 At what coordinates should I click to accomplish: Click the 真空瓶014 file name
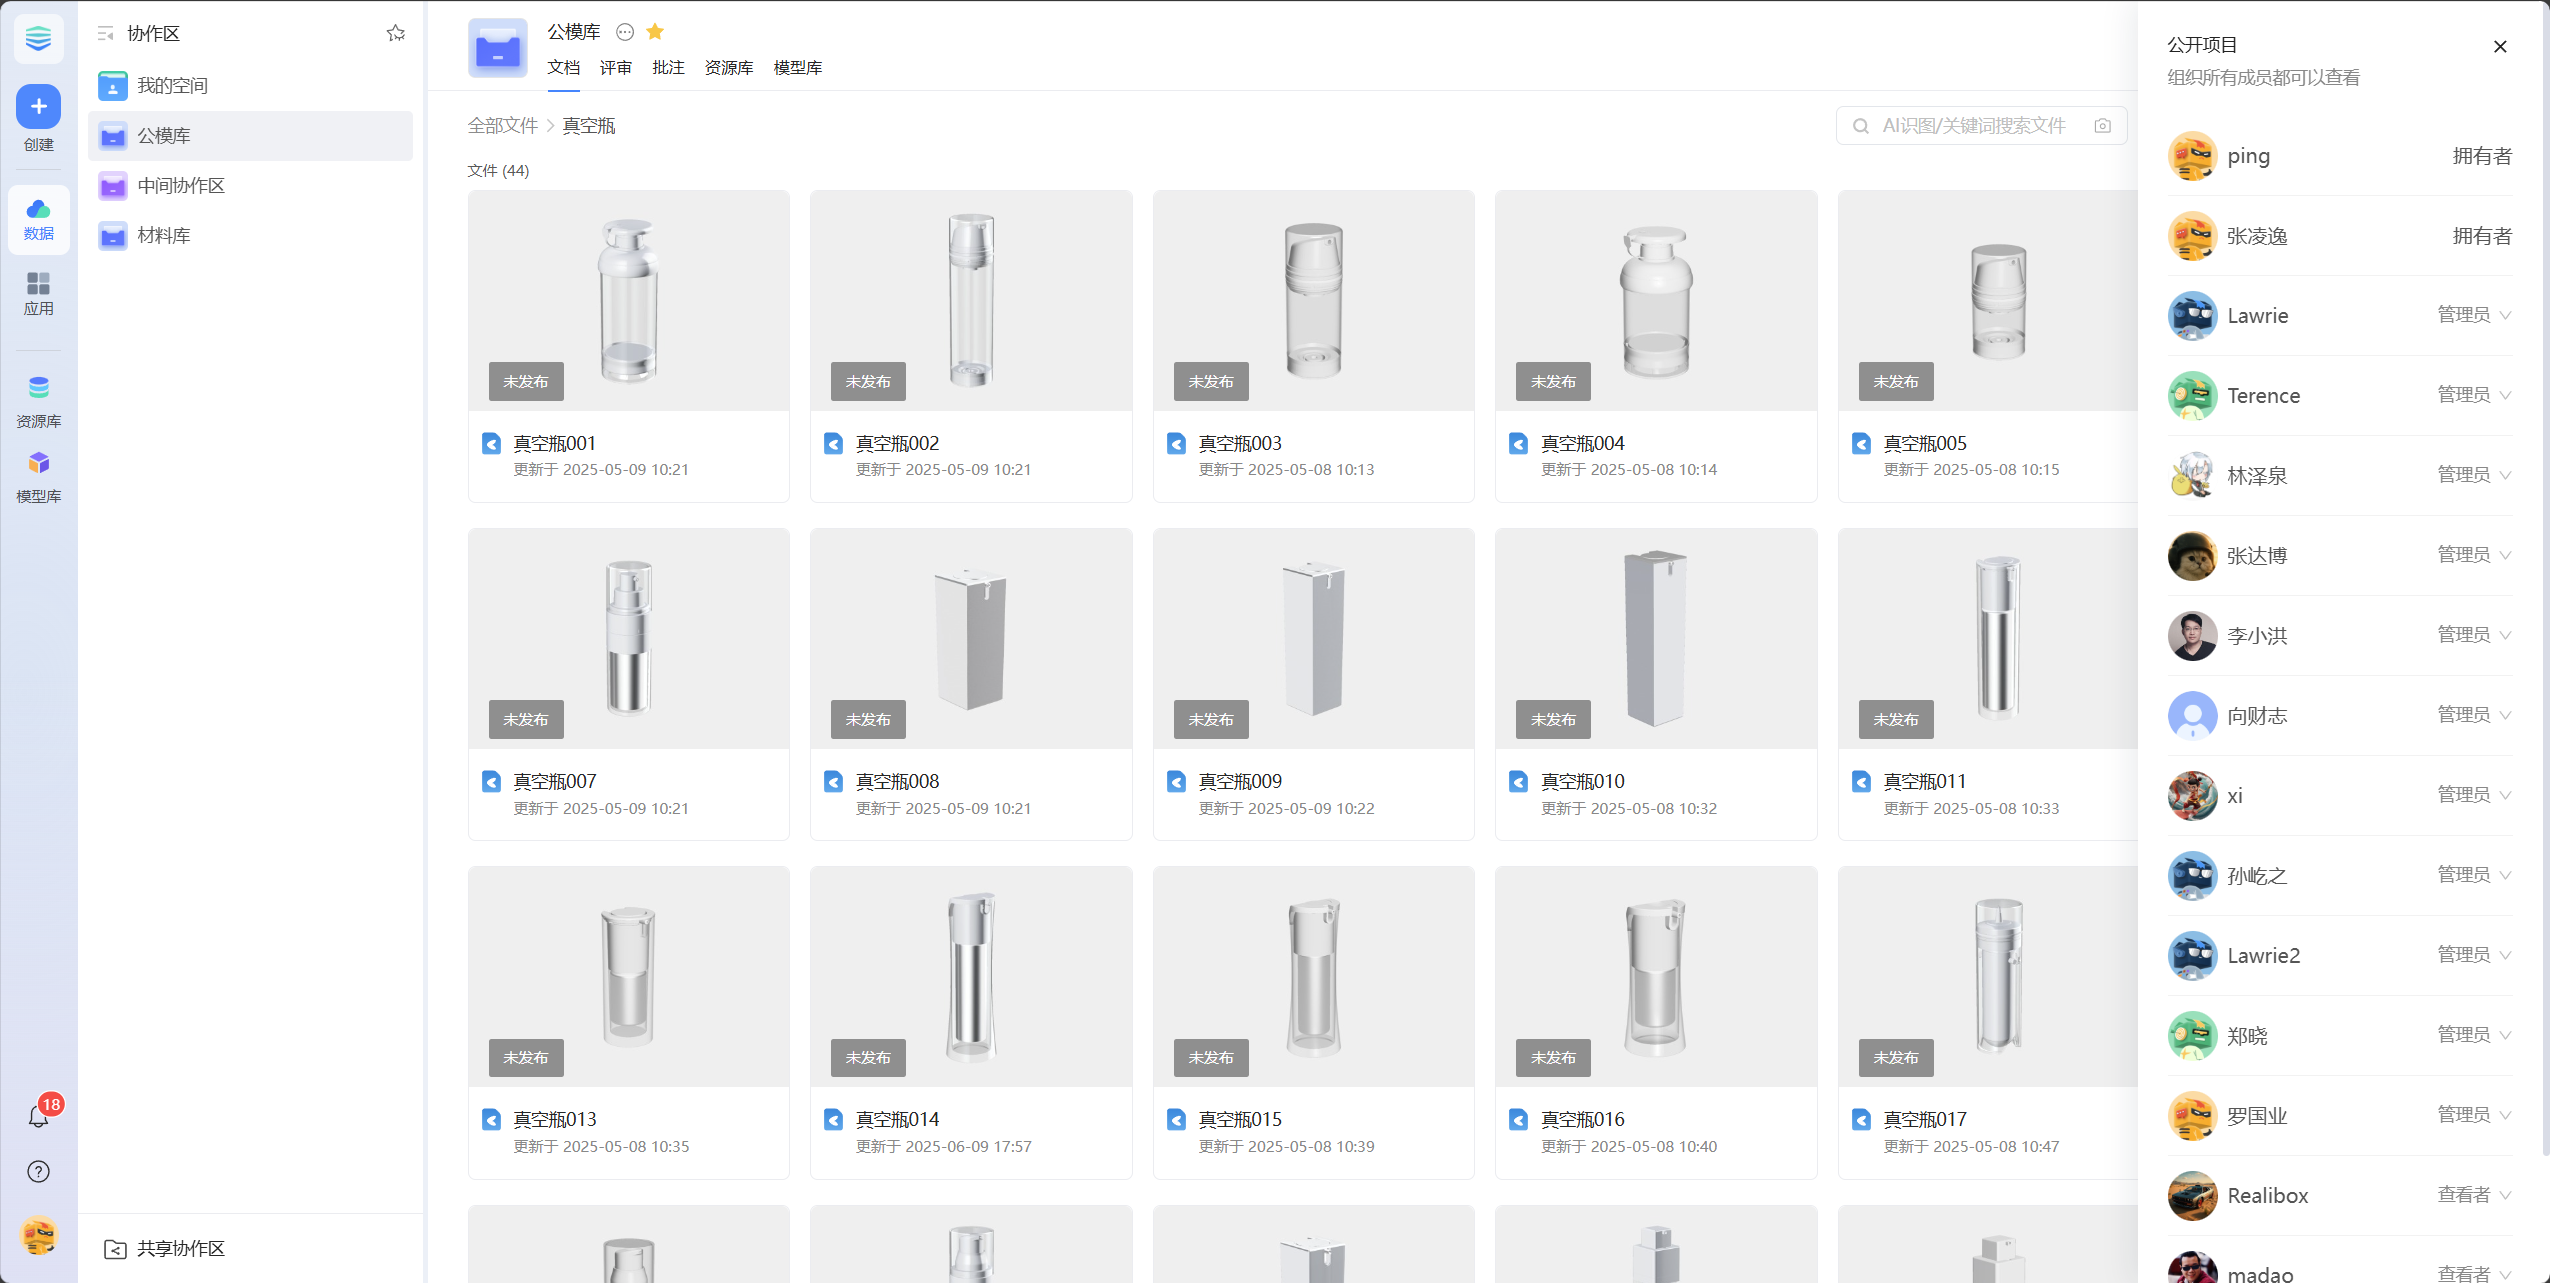pos(897,1119)
